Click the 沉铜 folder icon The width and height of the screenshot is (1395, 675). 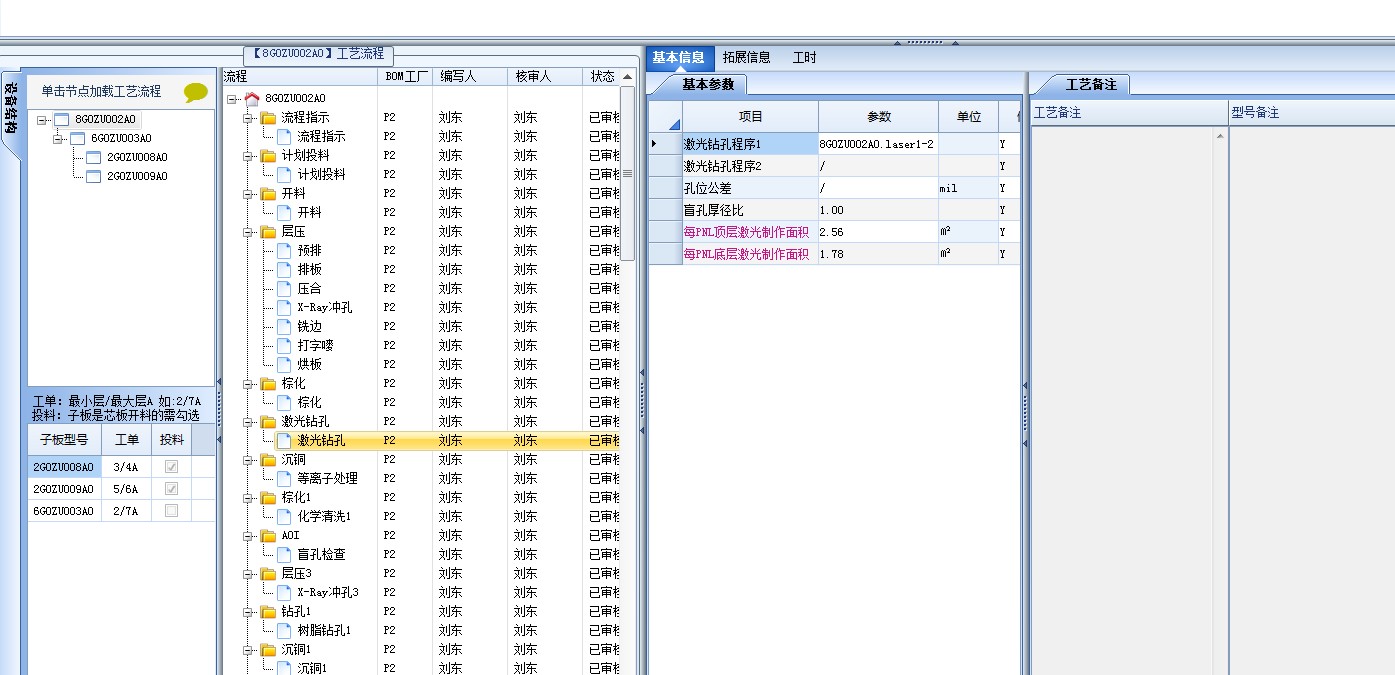(268, 459)
